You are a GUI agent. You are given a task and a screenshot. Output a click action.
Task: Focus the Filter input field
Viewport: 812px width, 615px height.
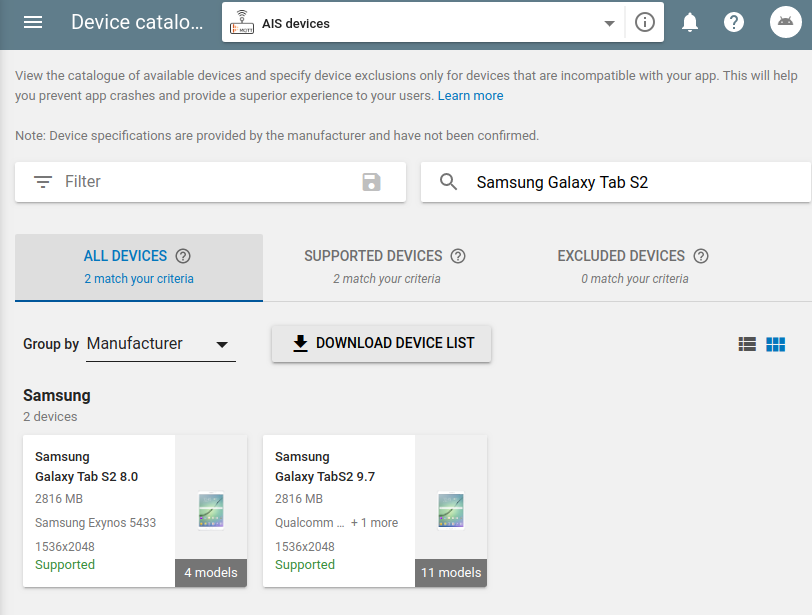point(210,182)
